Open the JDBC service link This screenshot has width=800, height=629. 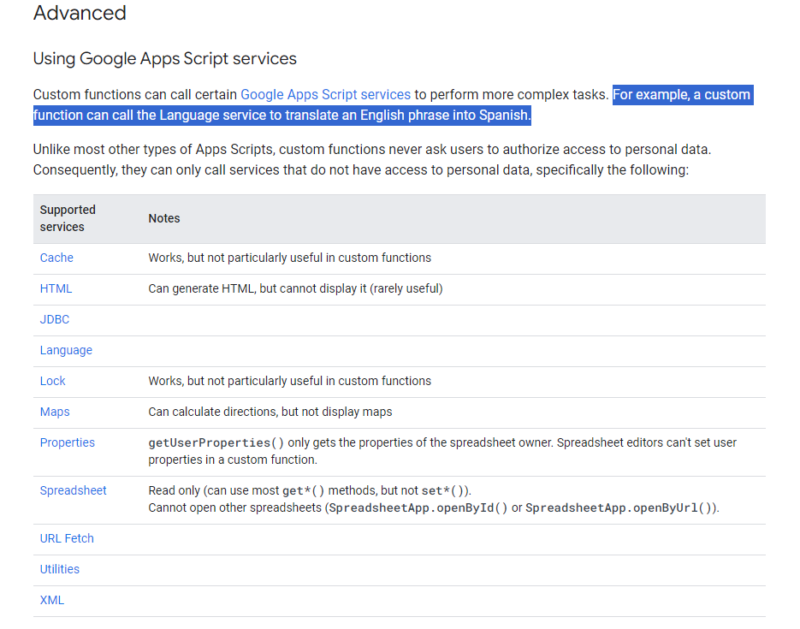point(55,320)
